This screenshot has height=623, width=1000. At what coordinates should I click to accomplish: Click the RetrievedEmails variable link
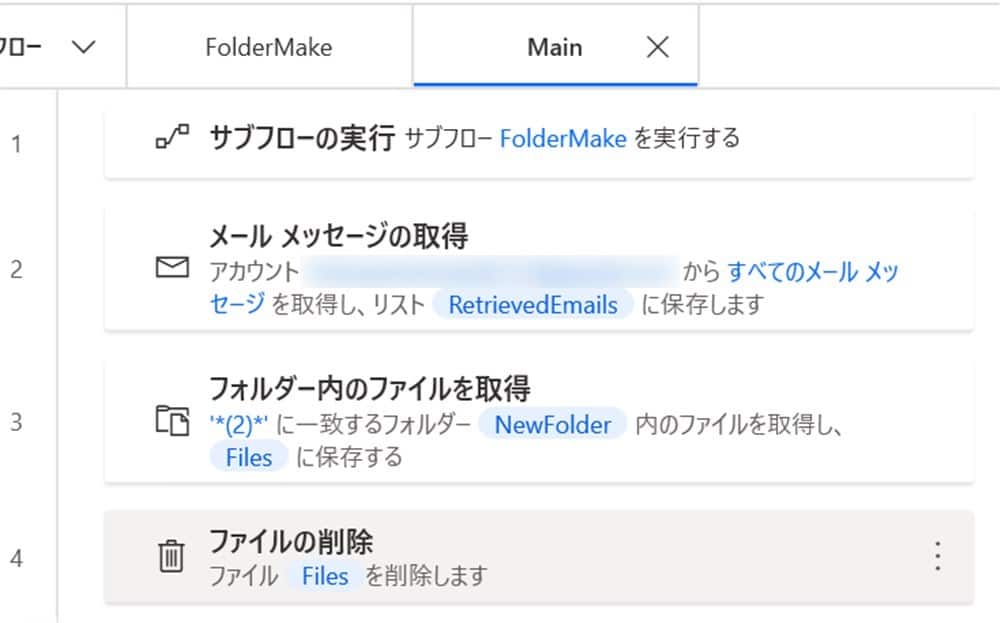click(x=534, y=305)
